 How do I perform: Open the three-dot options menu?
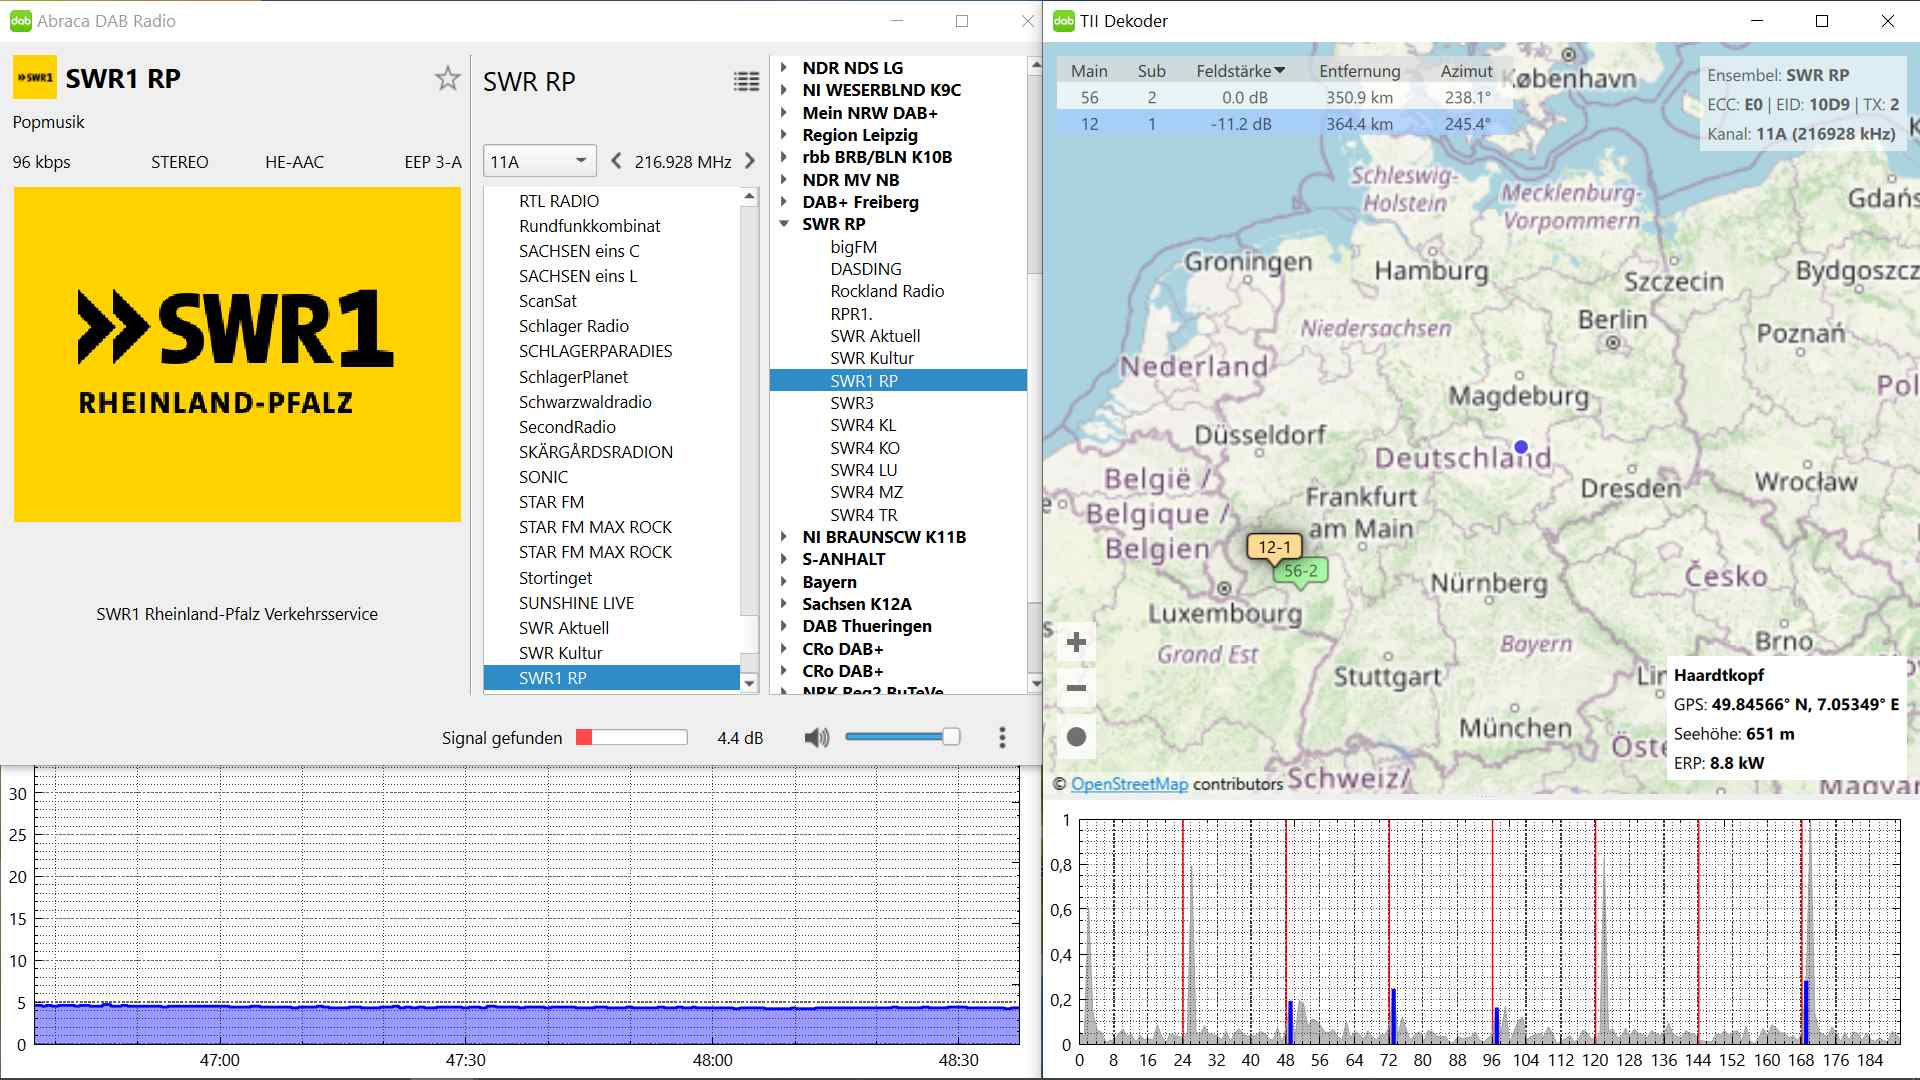pos(1002,738)
